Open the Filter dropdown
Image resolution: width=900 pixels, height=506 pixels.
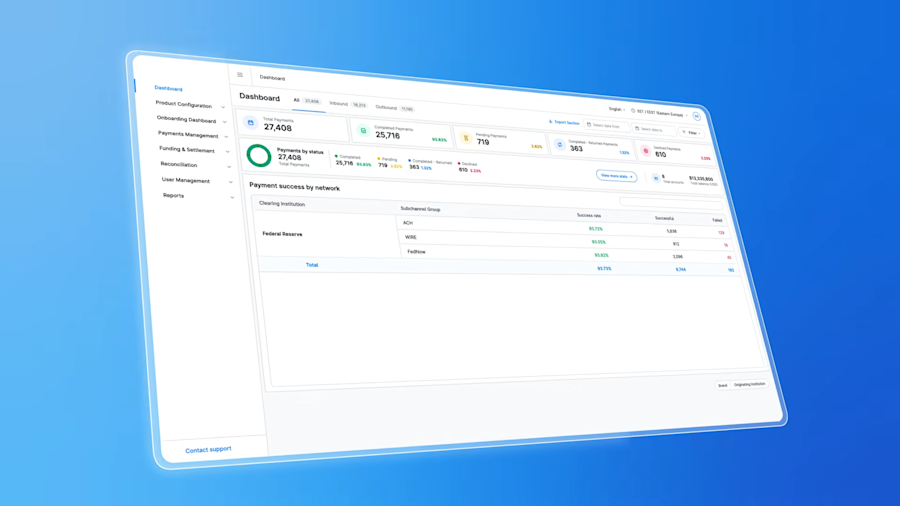click(x=691, y=133)
